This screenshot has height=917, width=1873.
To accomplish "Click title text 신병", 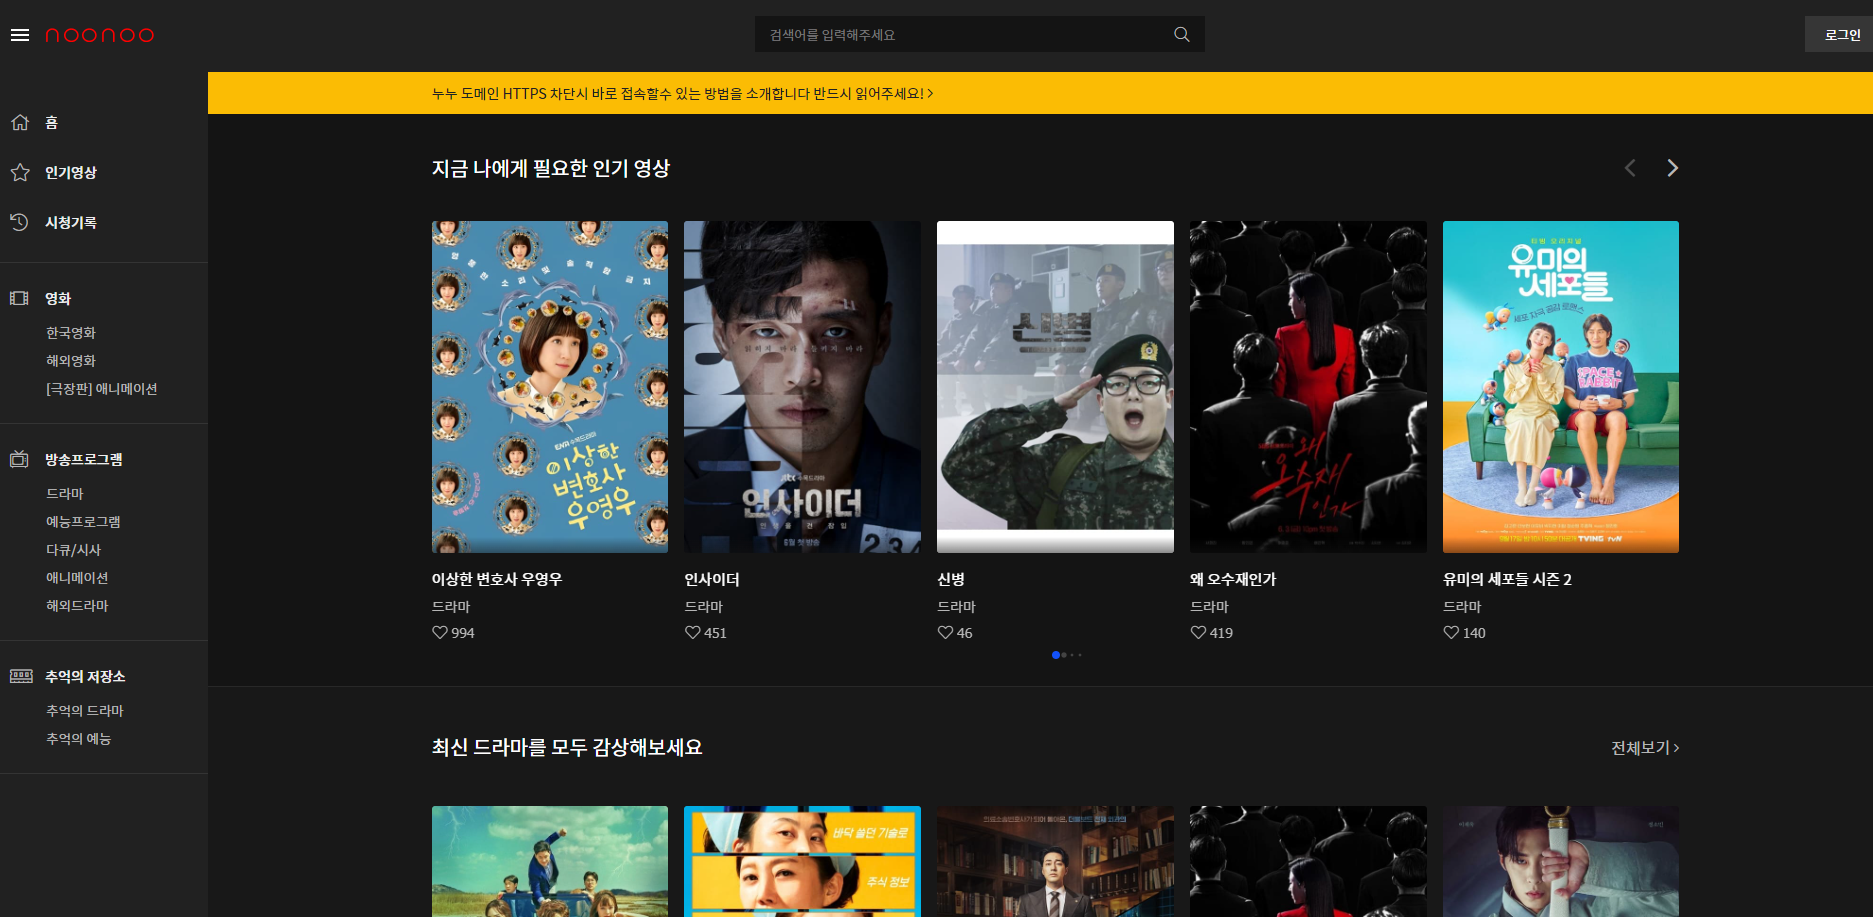I will pyautogui.click(x=951, y=579).
